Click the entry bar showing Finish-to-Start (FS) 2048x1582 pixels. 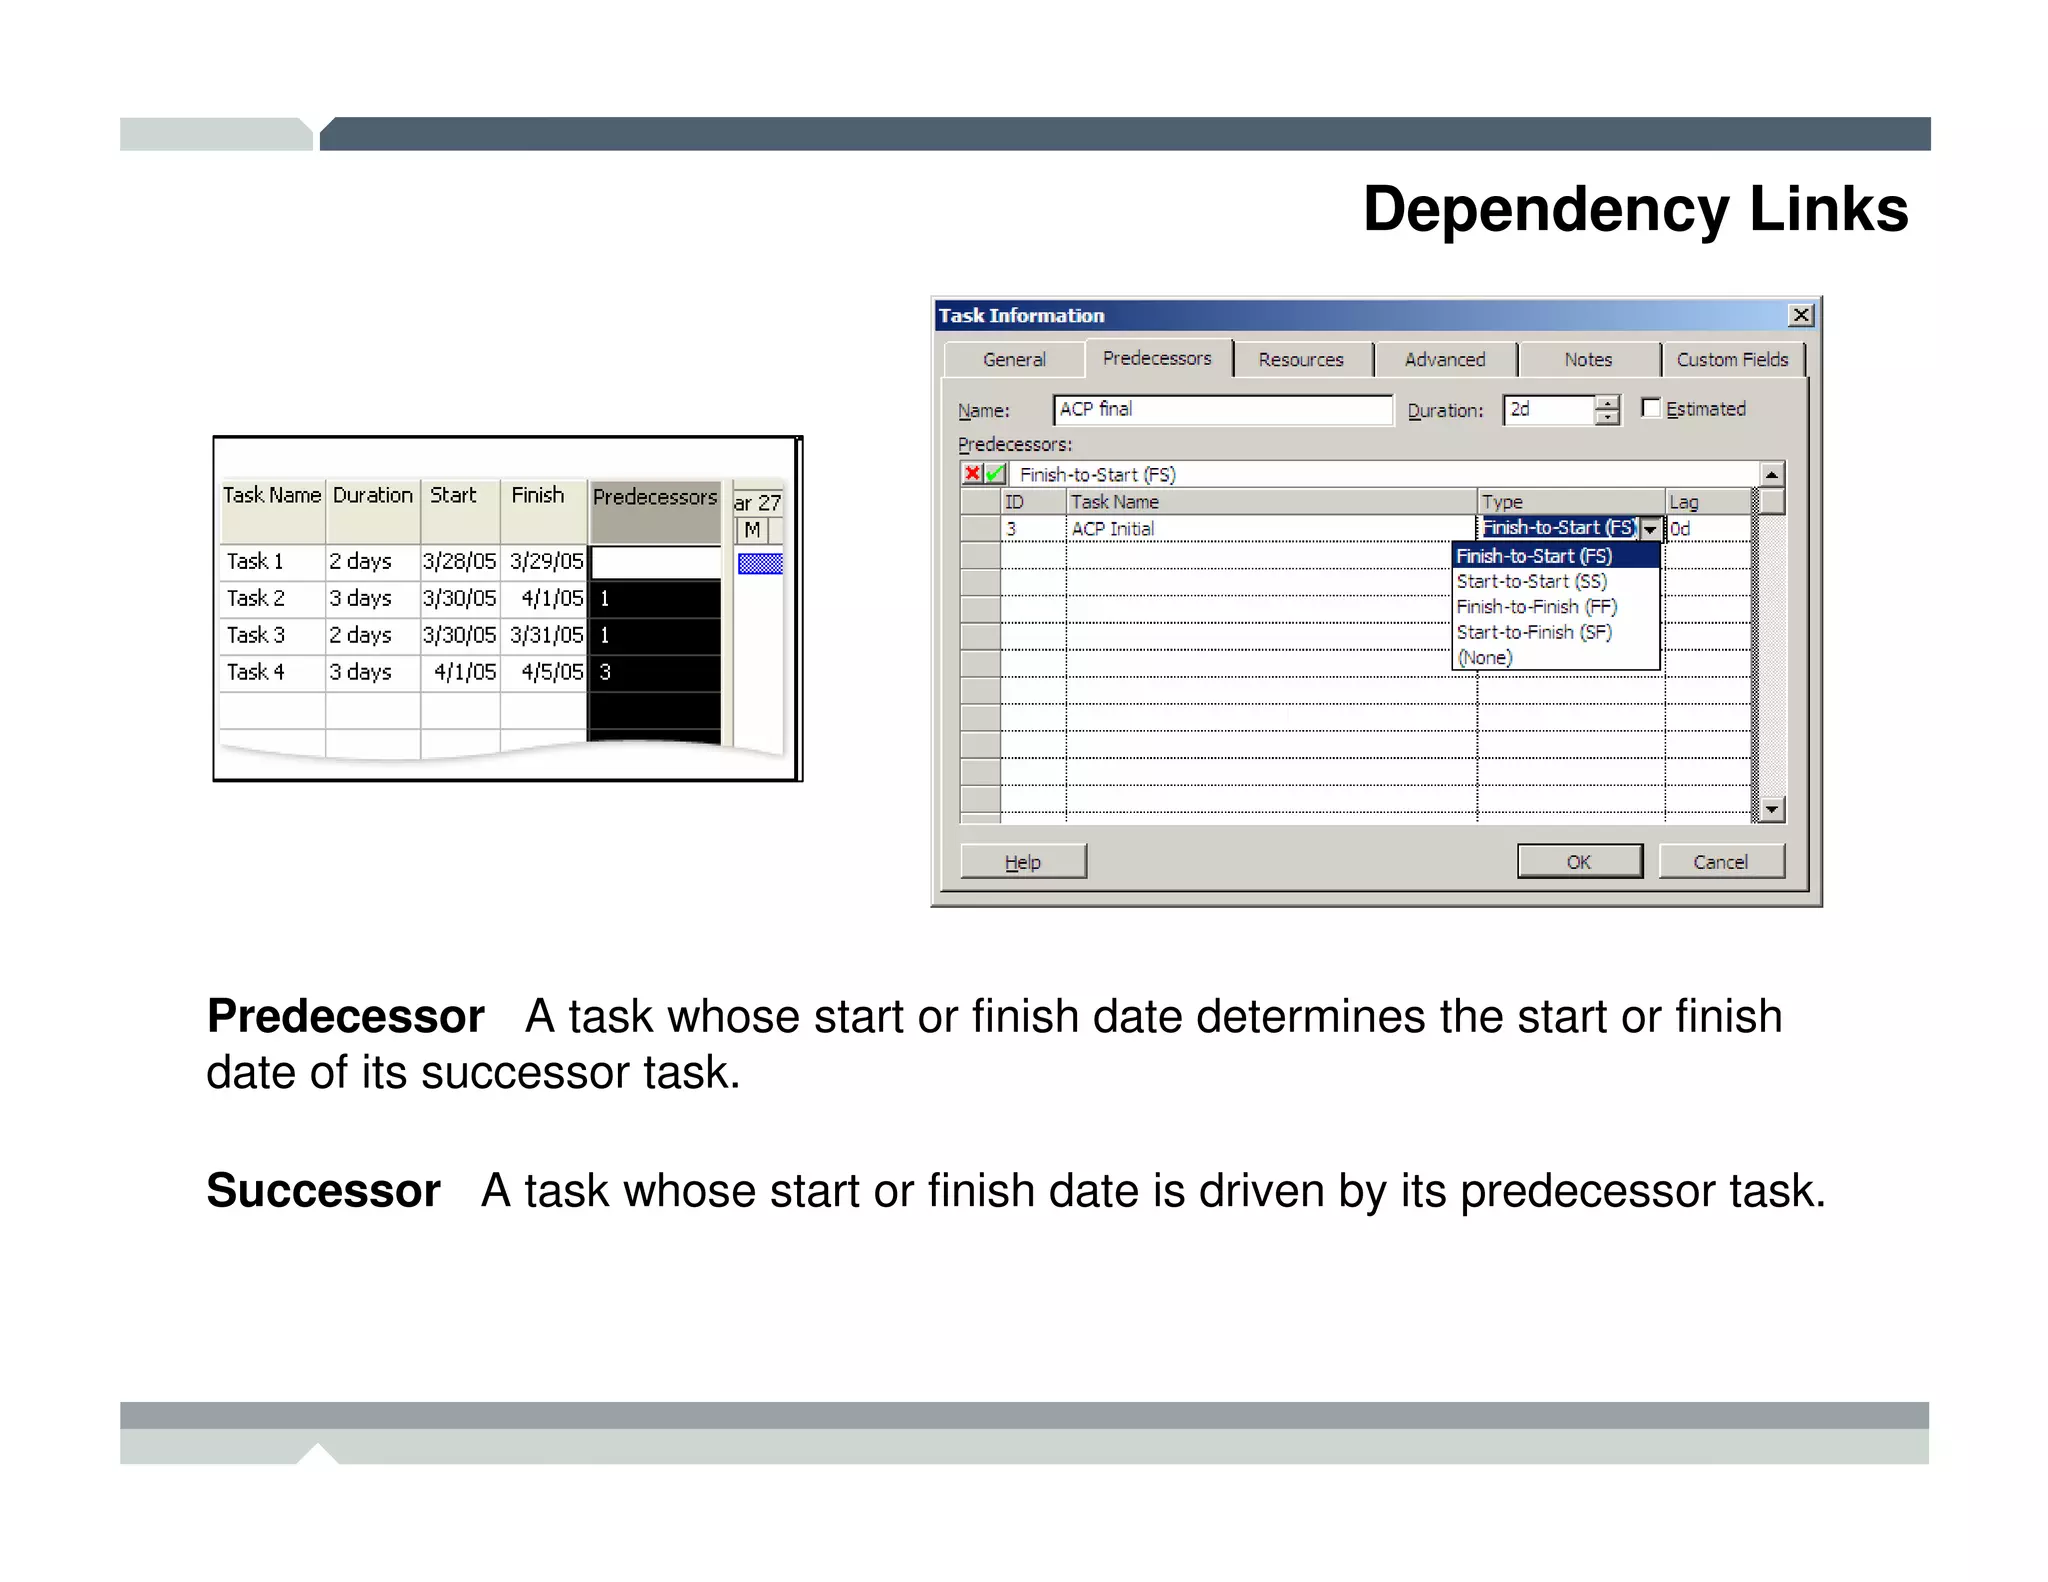[1383, 474]
